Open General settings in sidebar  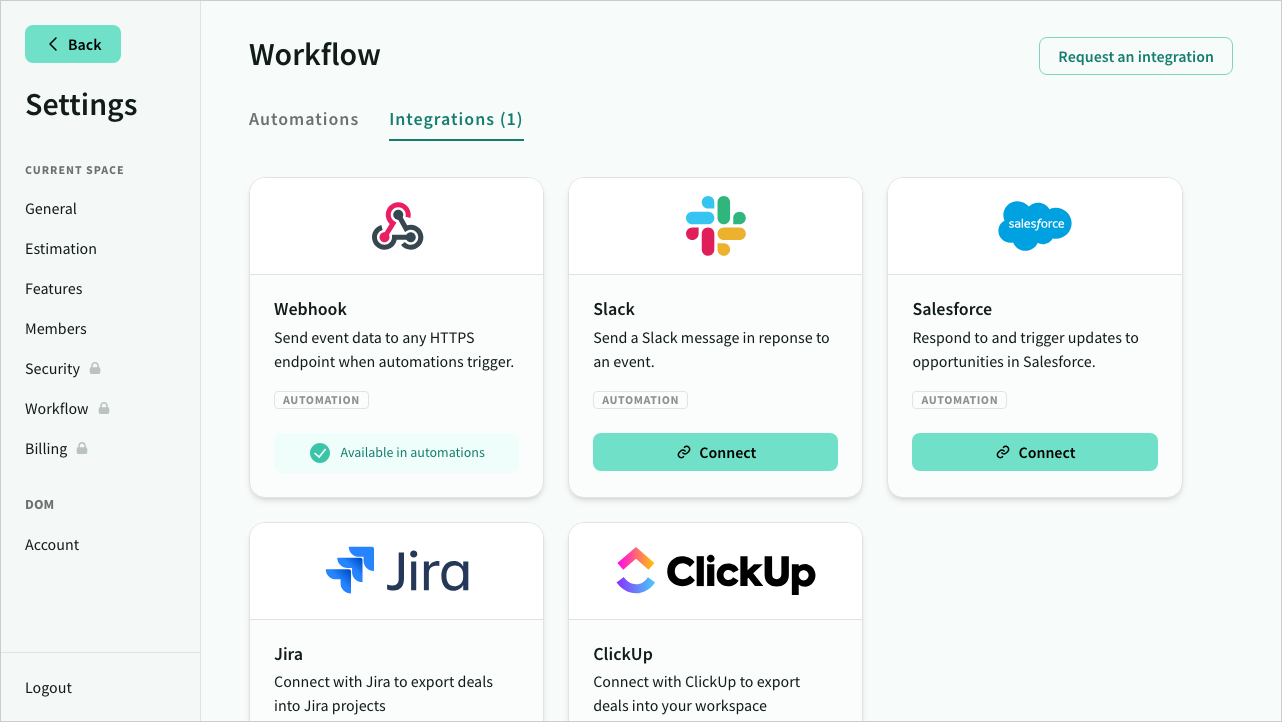tap(51, 209)
